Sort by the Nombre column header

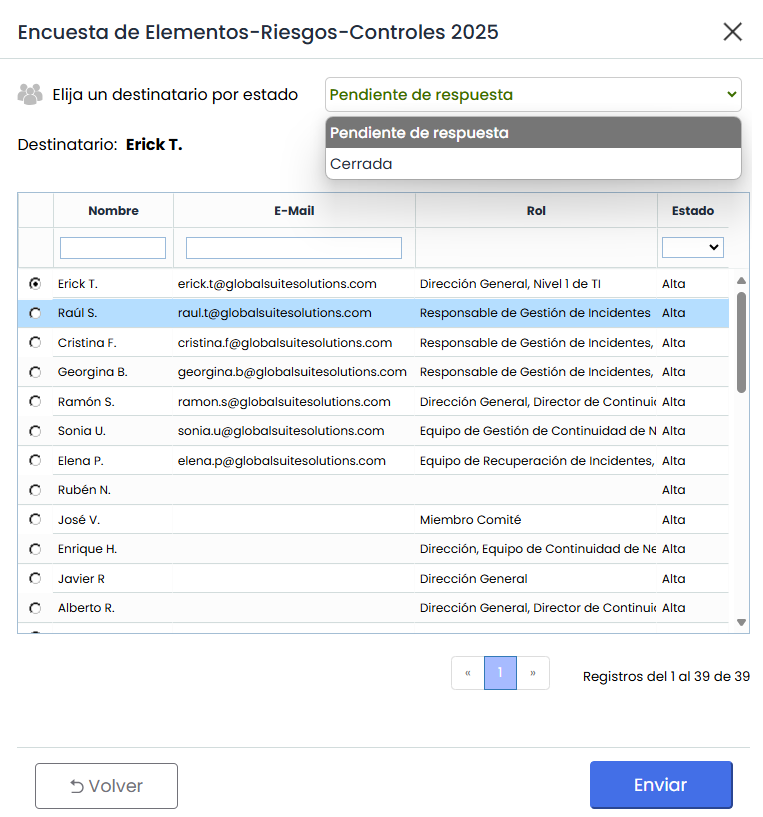[113, 211]
